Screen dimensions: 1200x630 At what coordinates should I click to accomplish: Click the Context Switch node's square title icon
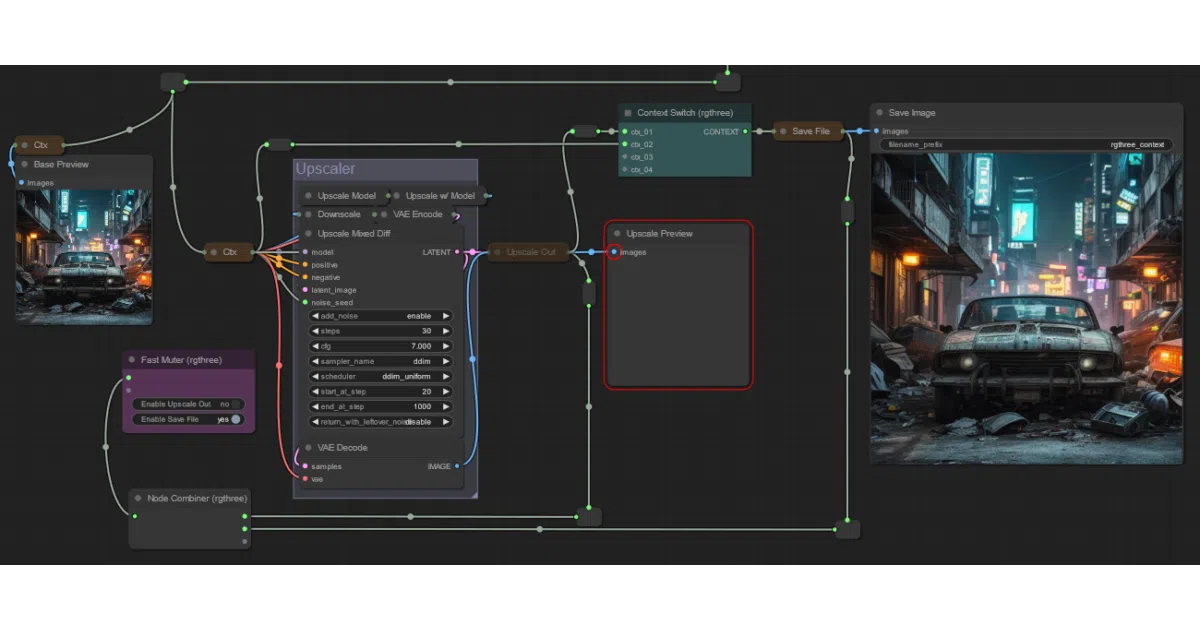(628, 113)
